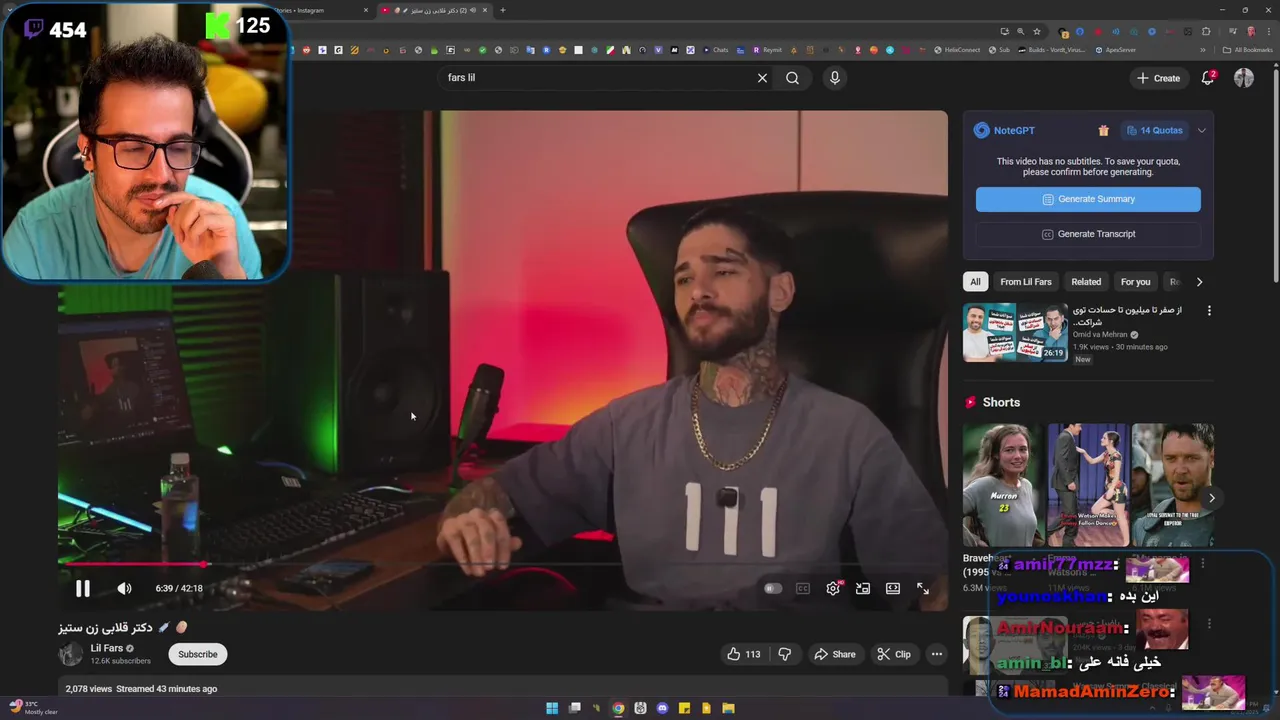Enable theater mode on the player
The height and width of the screenshot is (720, 1280).
coord(893,588)
